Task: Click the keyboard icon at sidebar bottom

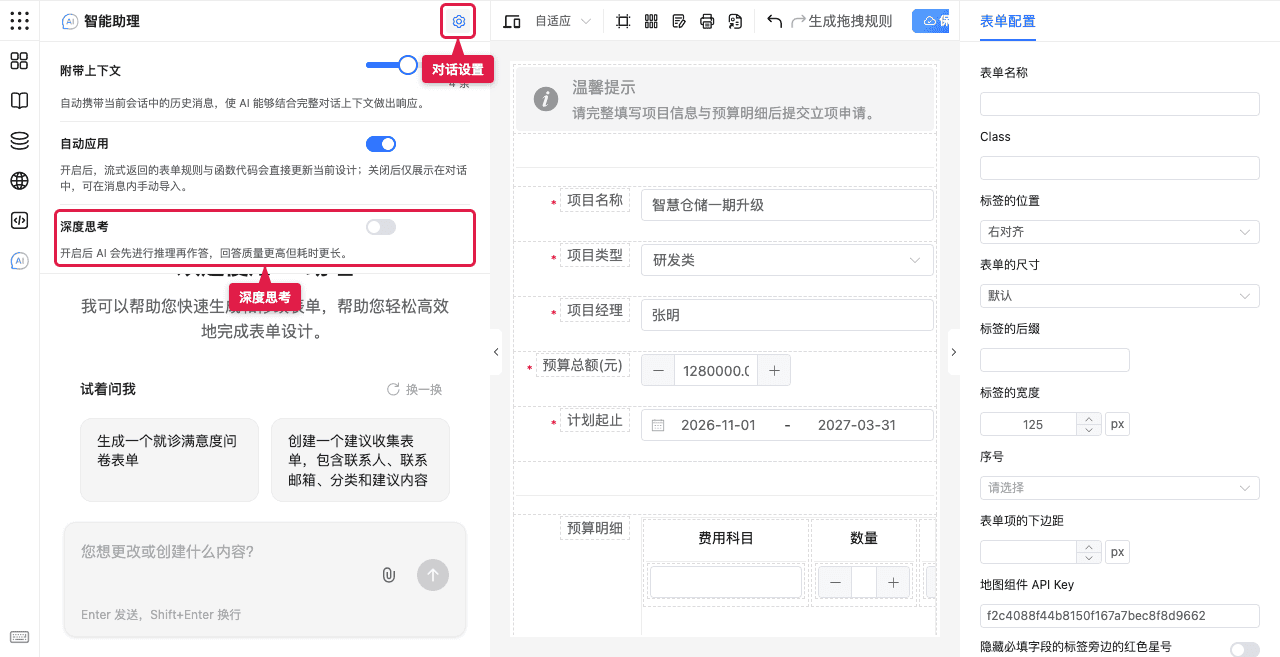Action: 19,637
